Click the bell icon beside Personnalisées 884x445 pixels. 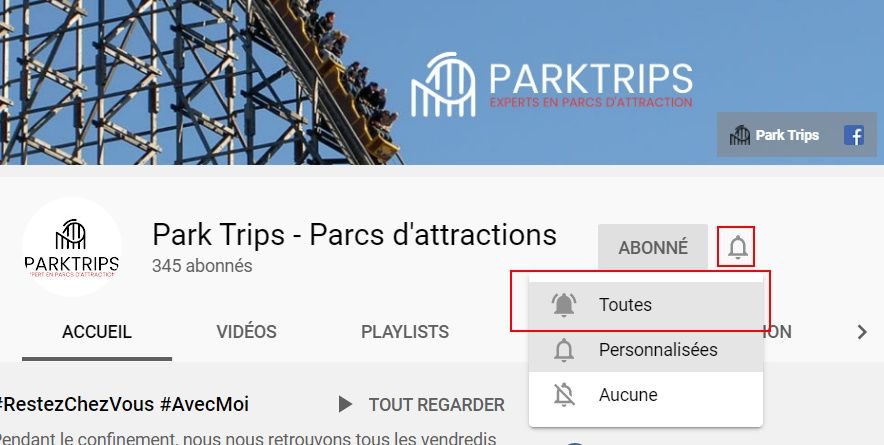click(x=564, y=350)
